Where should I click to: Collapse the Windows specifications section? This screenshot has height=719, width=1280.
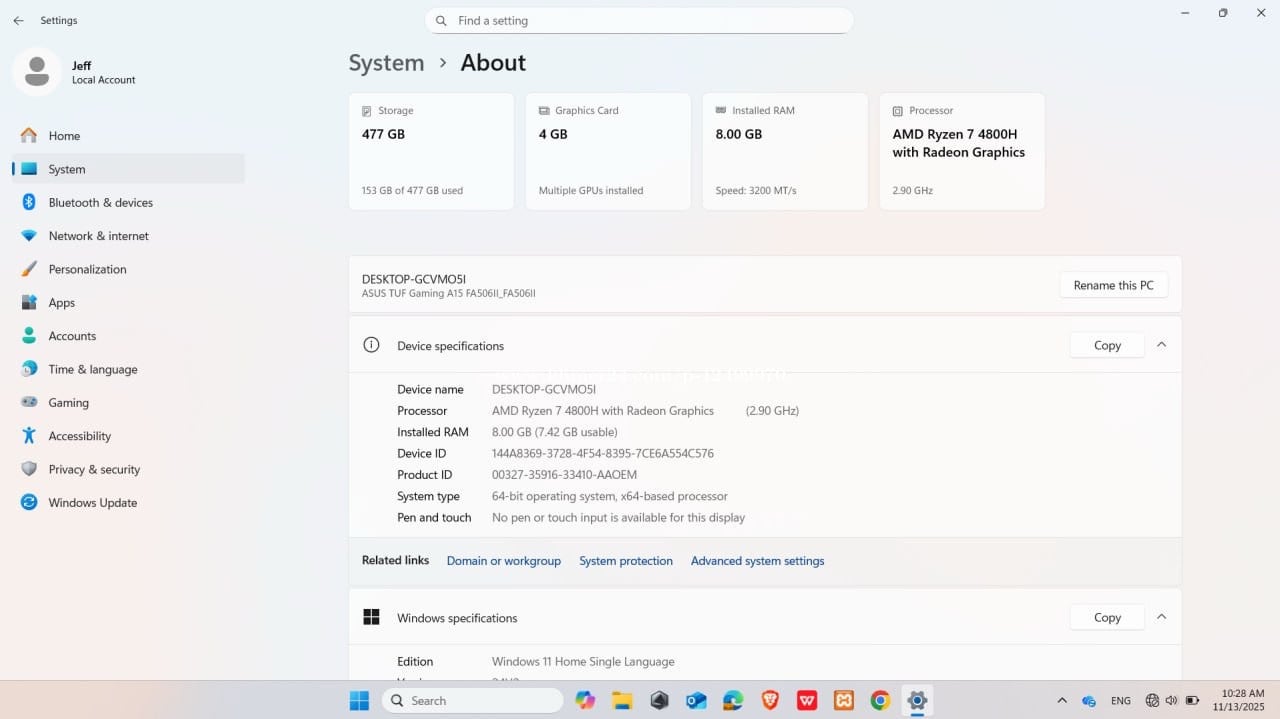click(x=1161, y=616)
